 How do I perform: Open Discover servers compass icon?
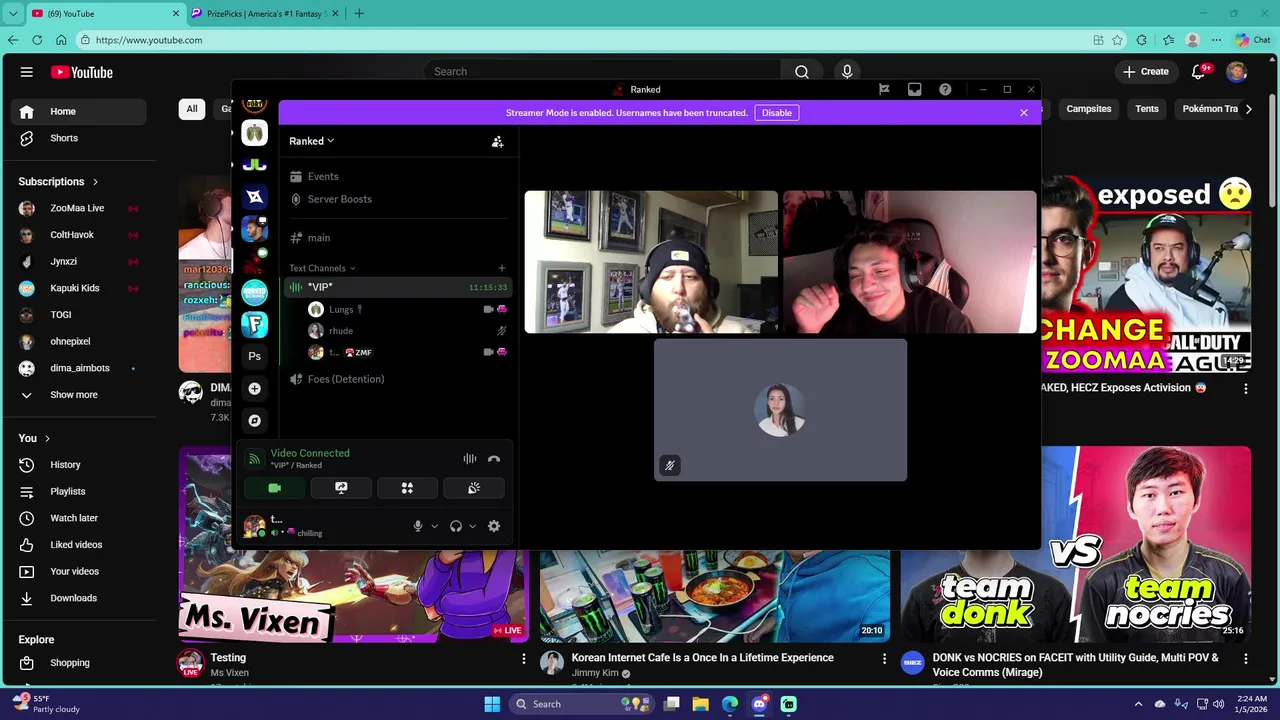(x=254, y=421)
